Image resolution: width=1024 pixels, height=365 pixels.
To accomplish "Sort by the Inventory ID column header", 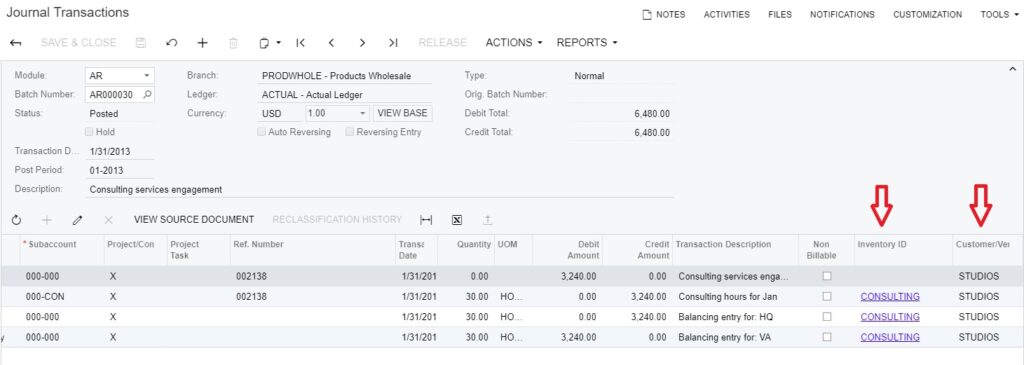I will (x=903, y=249).
